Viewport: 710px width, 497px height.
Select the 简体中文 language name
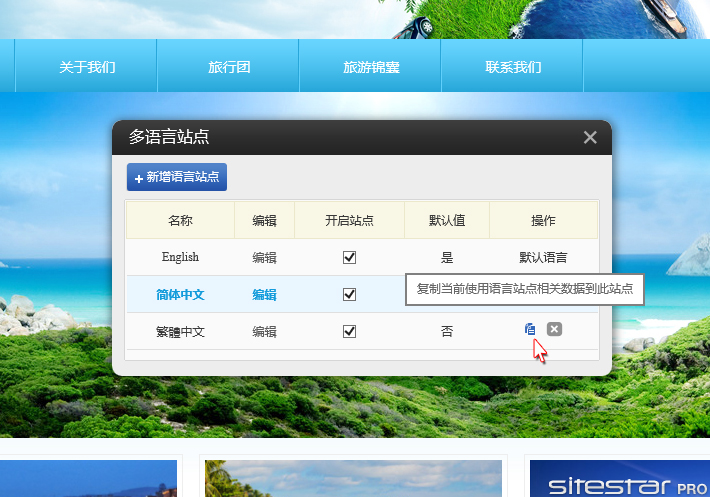180,295
